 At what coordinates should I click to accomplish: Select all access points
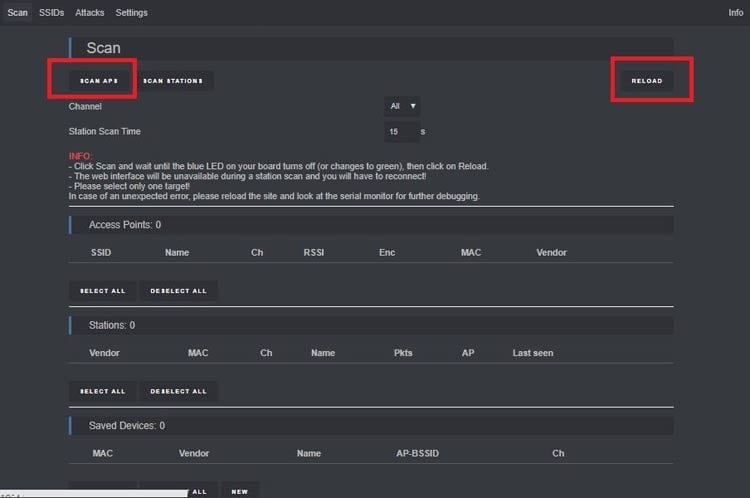[x=103, y=291]
